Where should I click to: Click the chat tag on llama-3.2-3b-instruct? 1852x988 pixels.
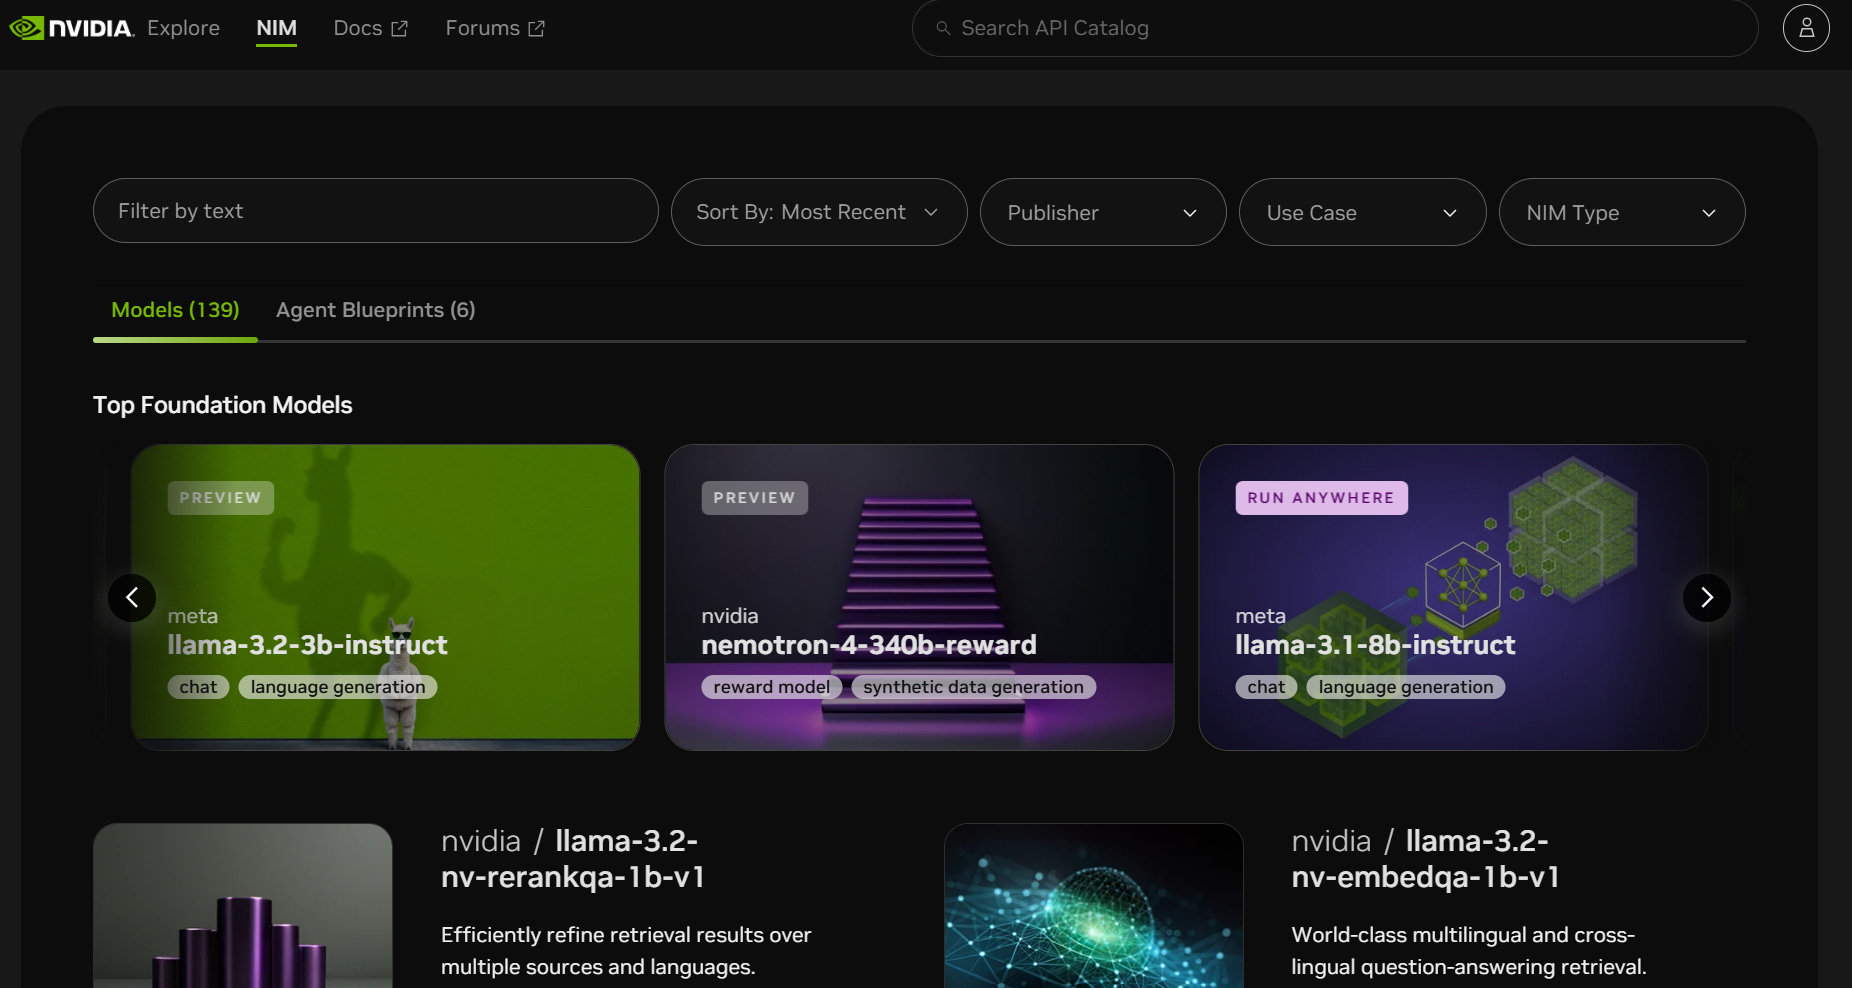(x=198, y=687)
